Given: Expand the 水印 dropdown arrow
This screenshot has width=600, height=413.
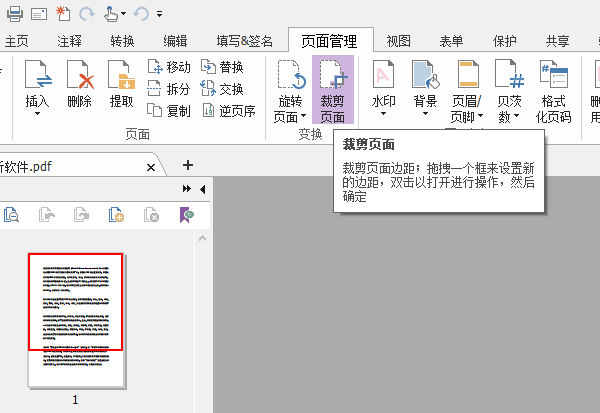Looking at the screenshot, I should pyautogui.click(x=383, y=113).
